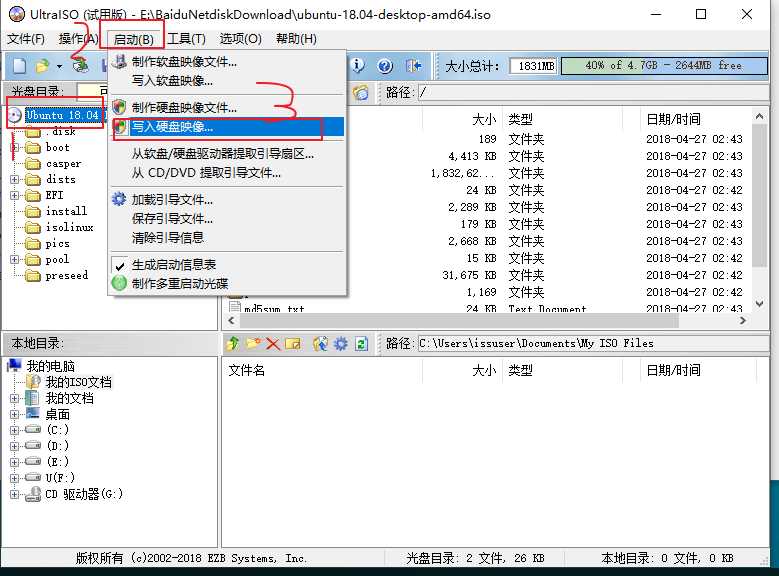This screenshot has height=576, width=779.
Task: Open the 选项(O) menu
Action: pyautogui.click(x=240, y=39)
